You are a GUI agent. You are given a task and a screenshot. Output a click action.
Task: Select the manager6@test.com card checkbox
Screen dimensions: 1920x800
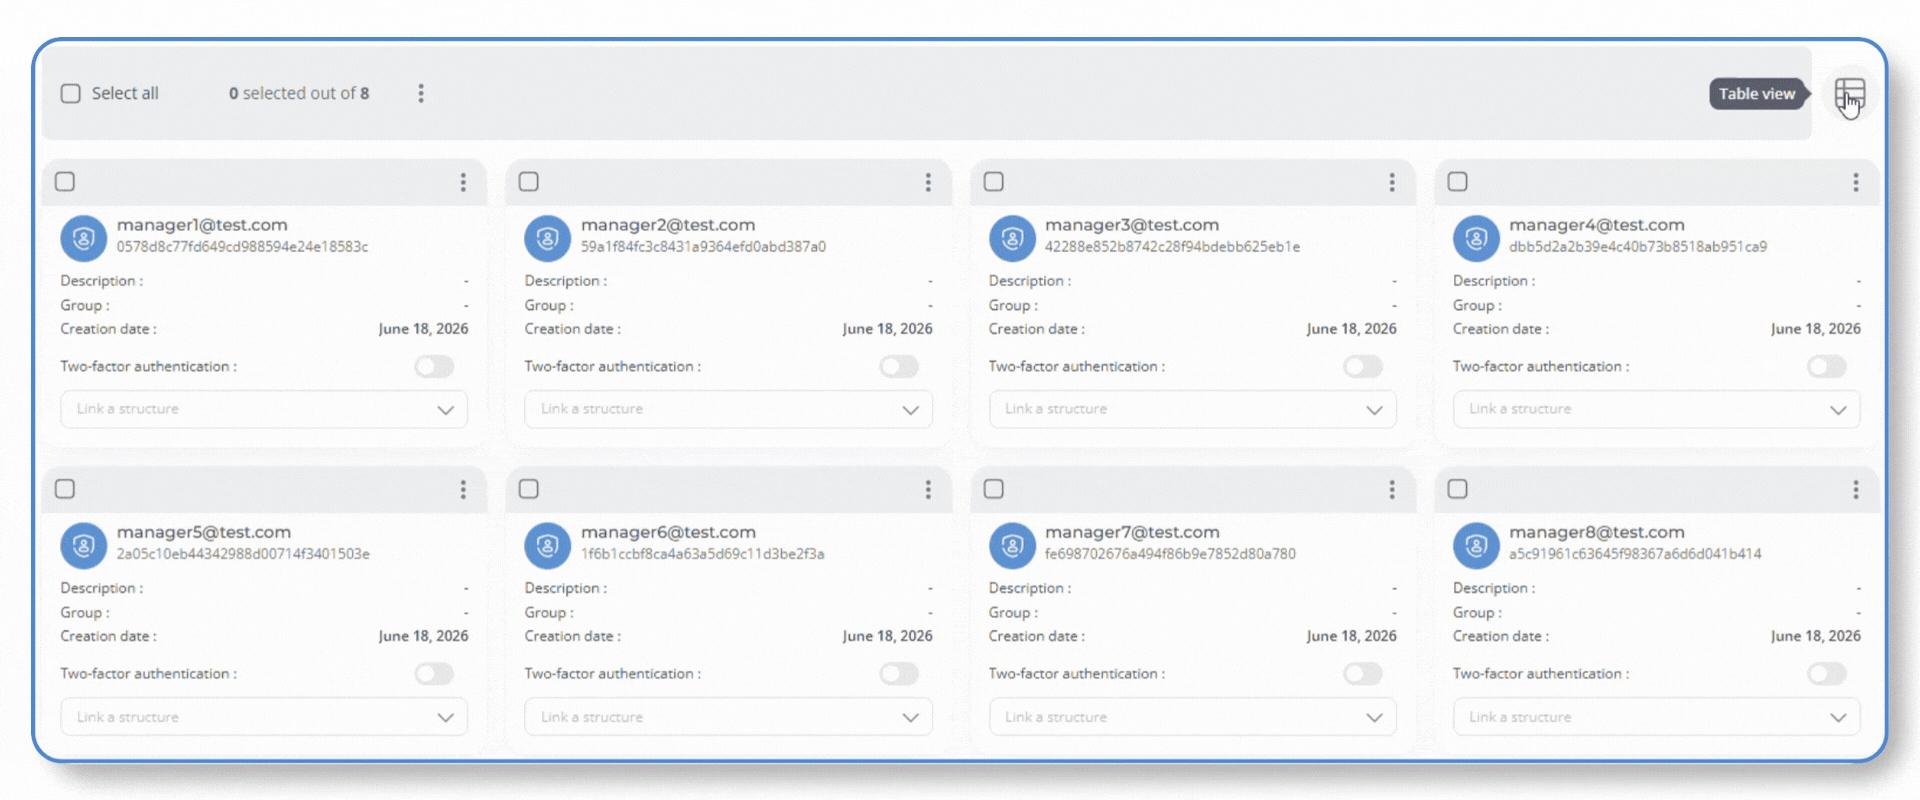(x=529, y=488)
